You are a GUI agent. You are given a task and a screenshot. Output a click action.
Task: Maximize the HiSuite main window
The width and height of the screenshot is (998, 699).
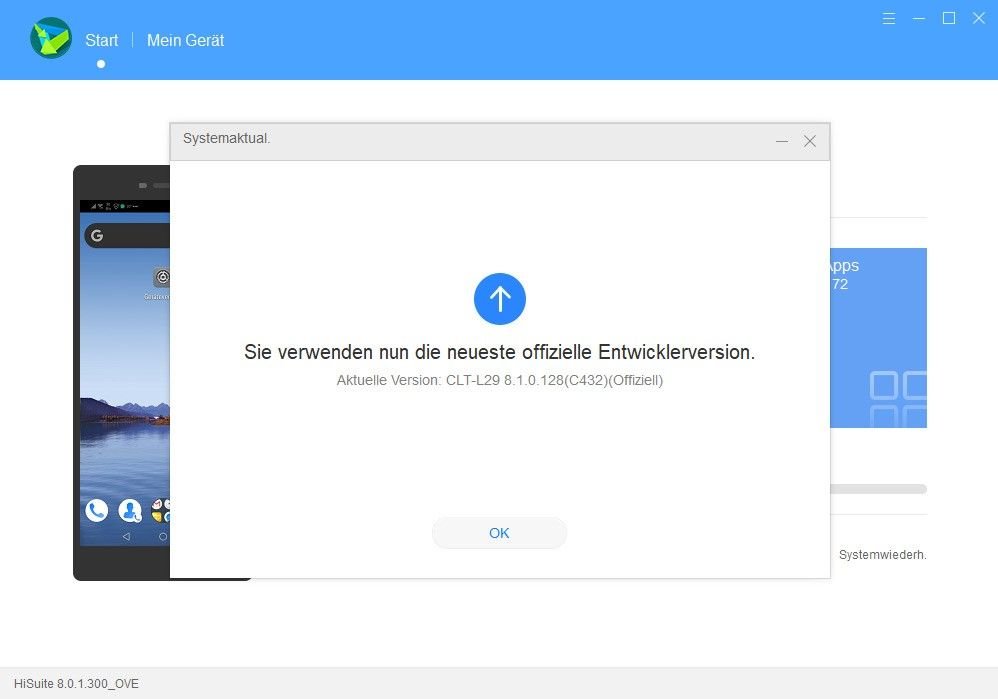tap(949, 18)
